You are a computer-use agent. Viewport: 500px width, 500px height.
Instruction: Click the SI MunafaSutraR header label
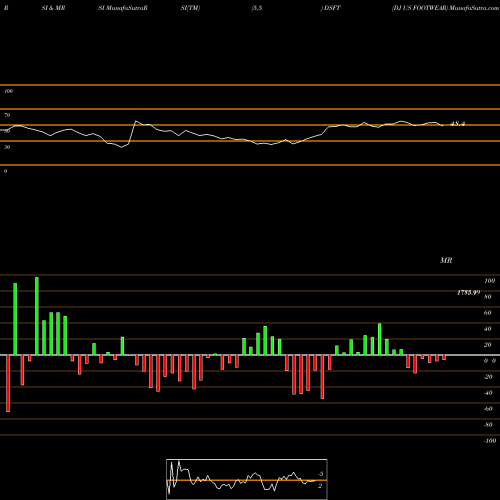tap(123, 8)
